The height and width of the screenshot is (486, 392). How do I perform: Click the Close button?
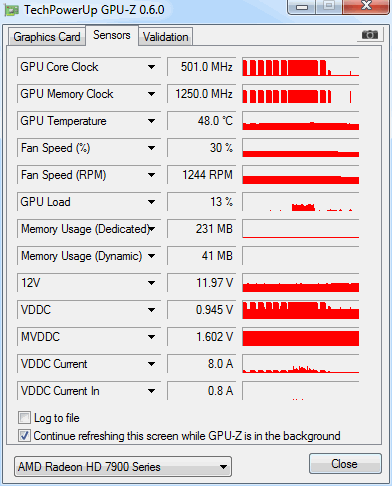point(345,464)
